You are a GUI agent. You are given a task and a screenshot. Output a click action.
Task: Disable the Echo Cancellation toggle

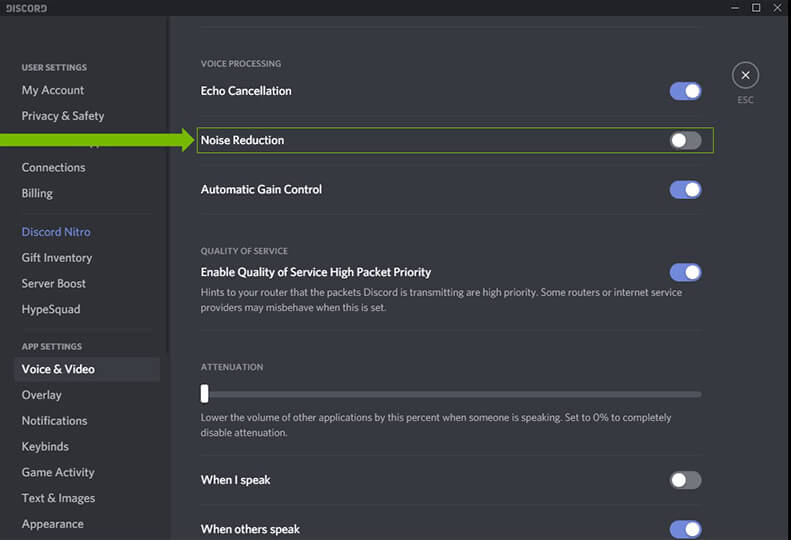tap(685, 91)
